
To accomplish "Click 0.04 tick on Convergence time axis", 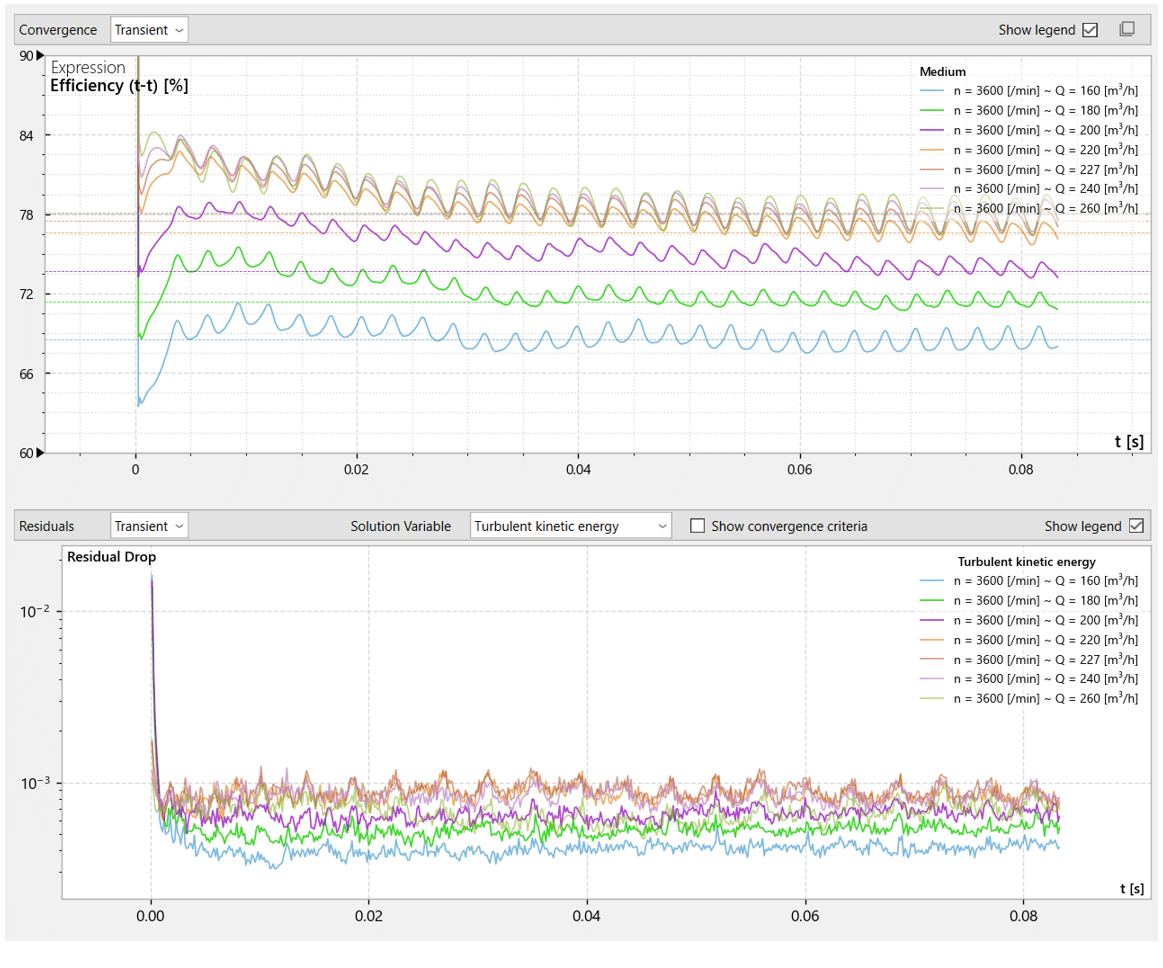I will pos(579,470).
